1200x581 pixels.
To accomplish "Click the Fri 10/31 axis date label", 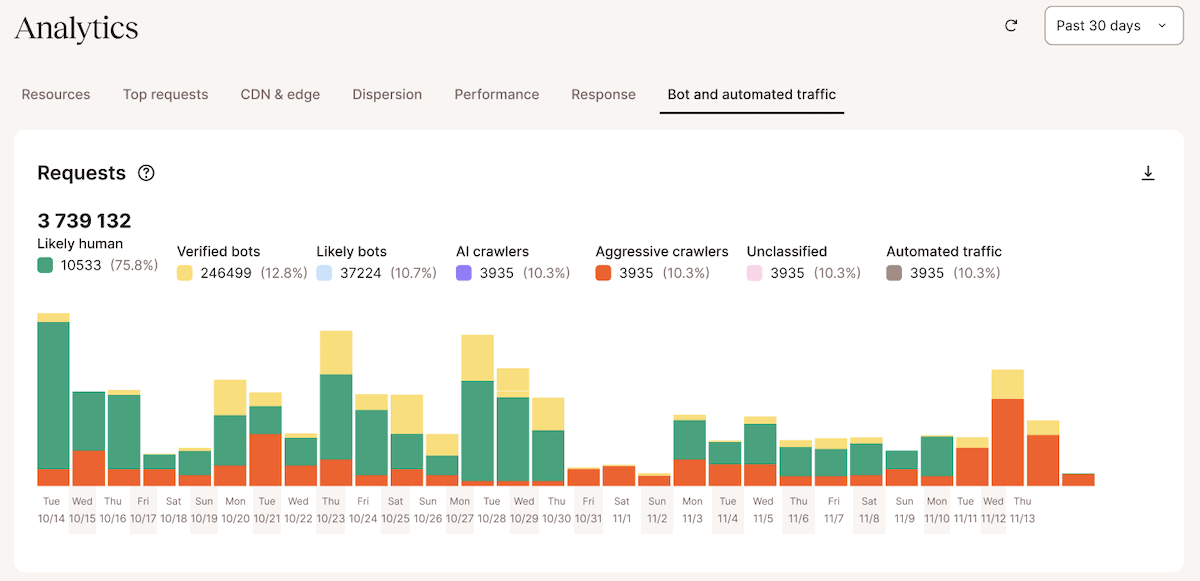I will [588, 510].
